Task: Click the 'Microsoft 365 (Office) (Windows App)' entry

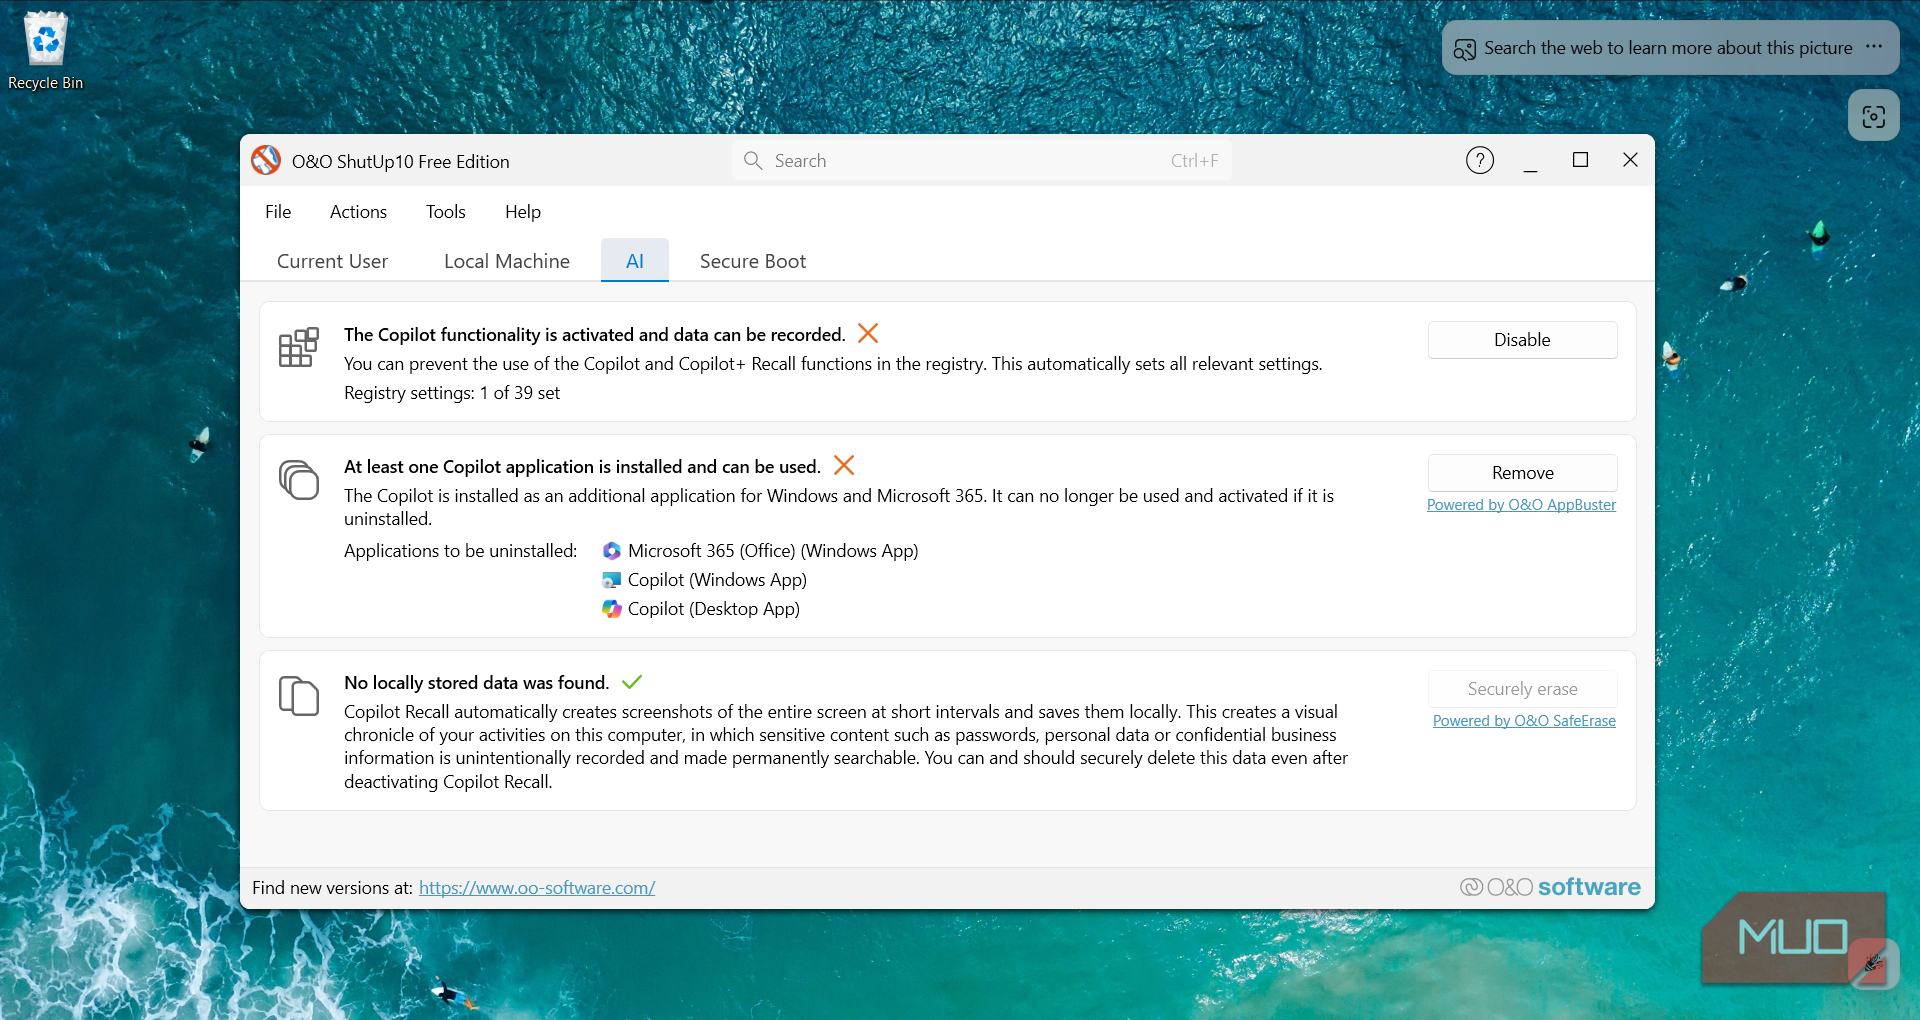Action: pos(773,551)
